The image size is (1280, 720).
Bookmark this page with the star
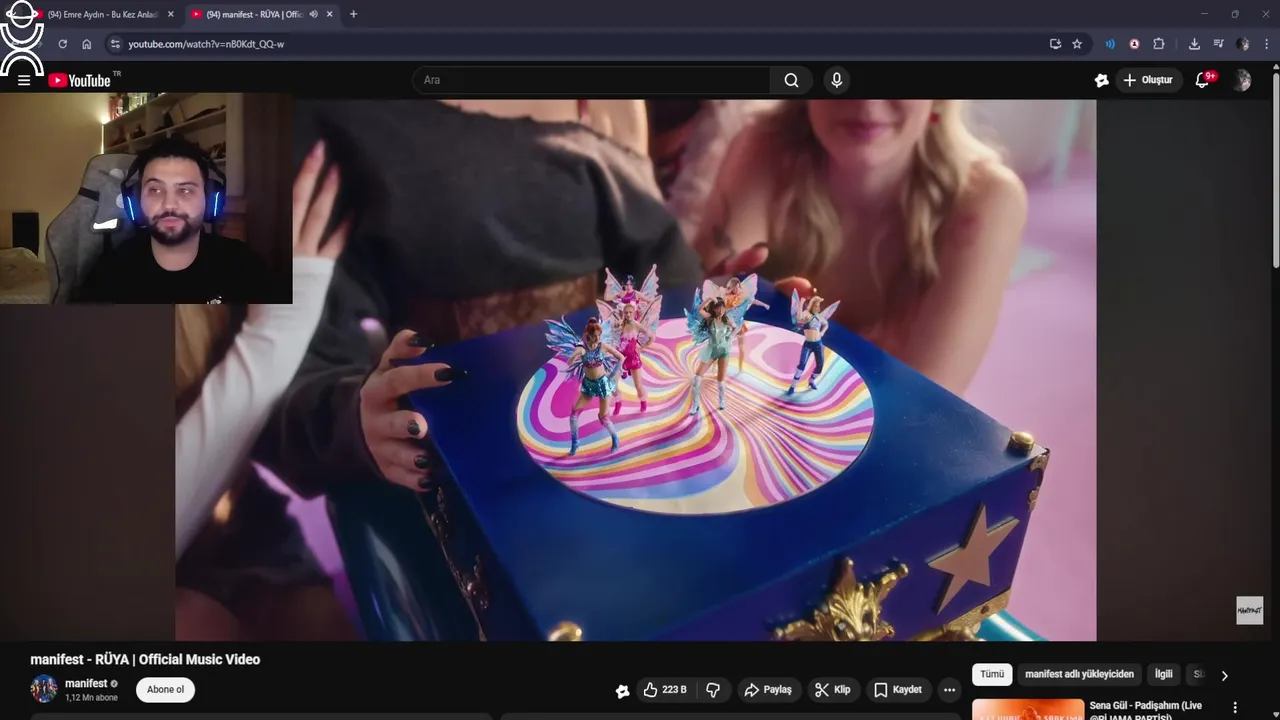[x=1077, y=44]
